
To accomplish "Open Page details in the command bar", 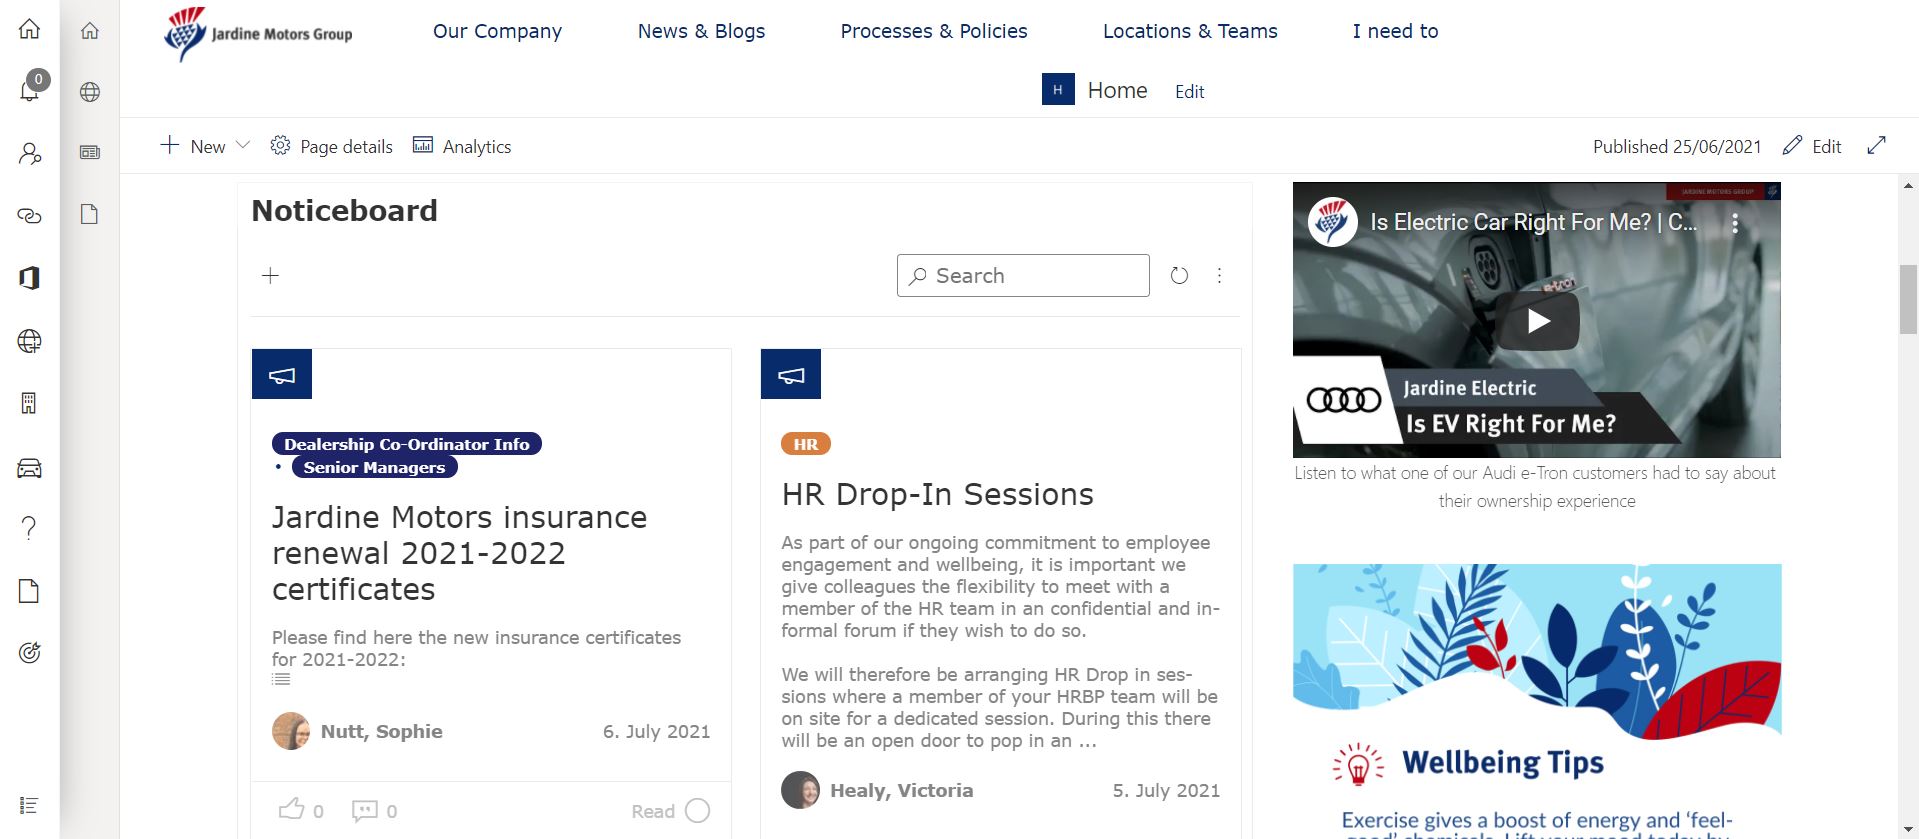I will tap(332, 146).
